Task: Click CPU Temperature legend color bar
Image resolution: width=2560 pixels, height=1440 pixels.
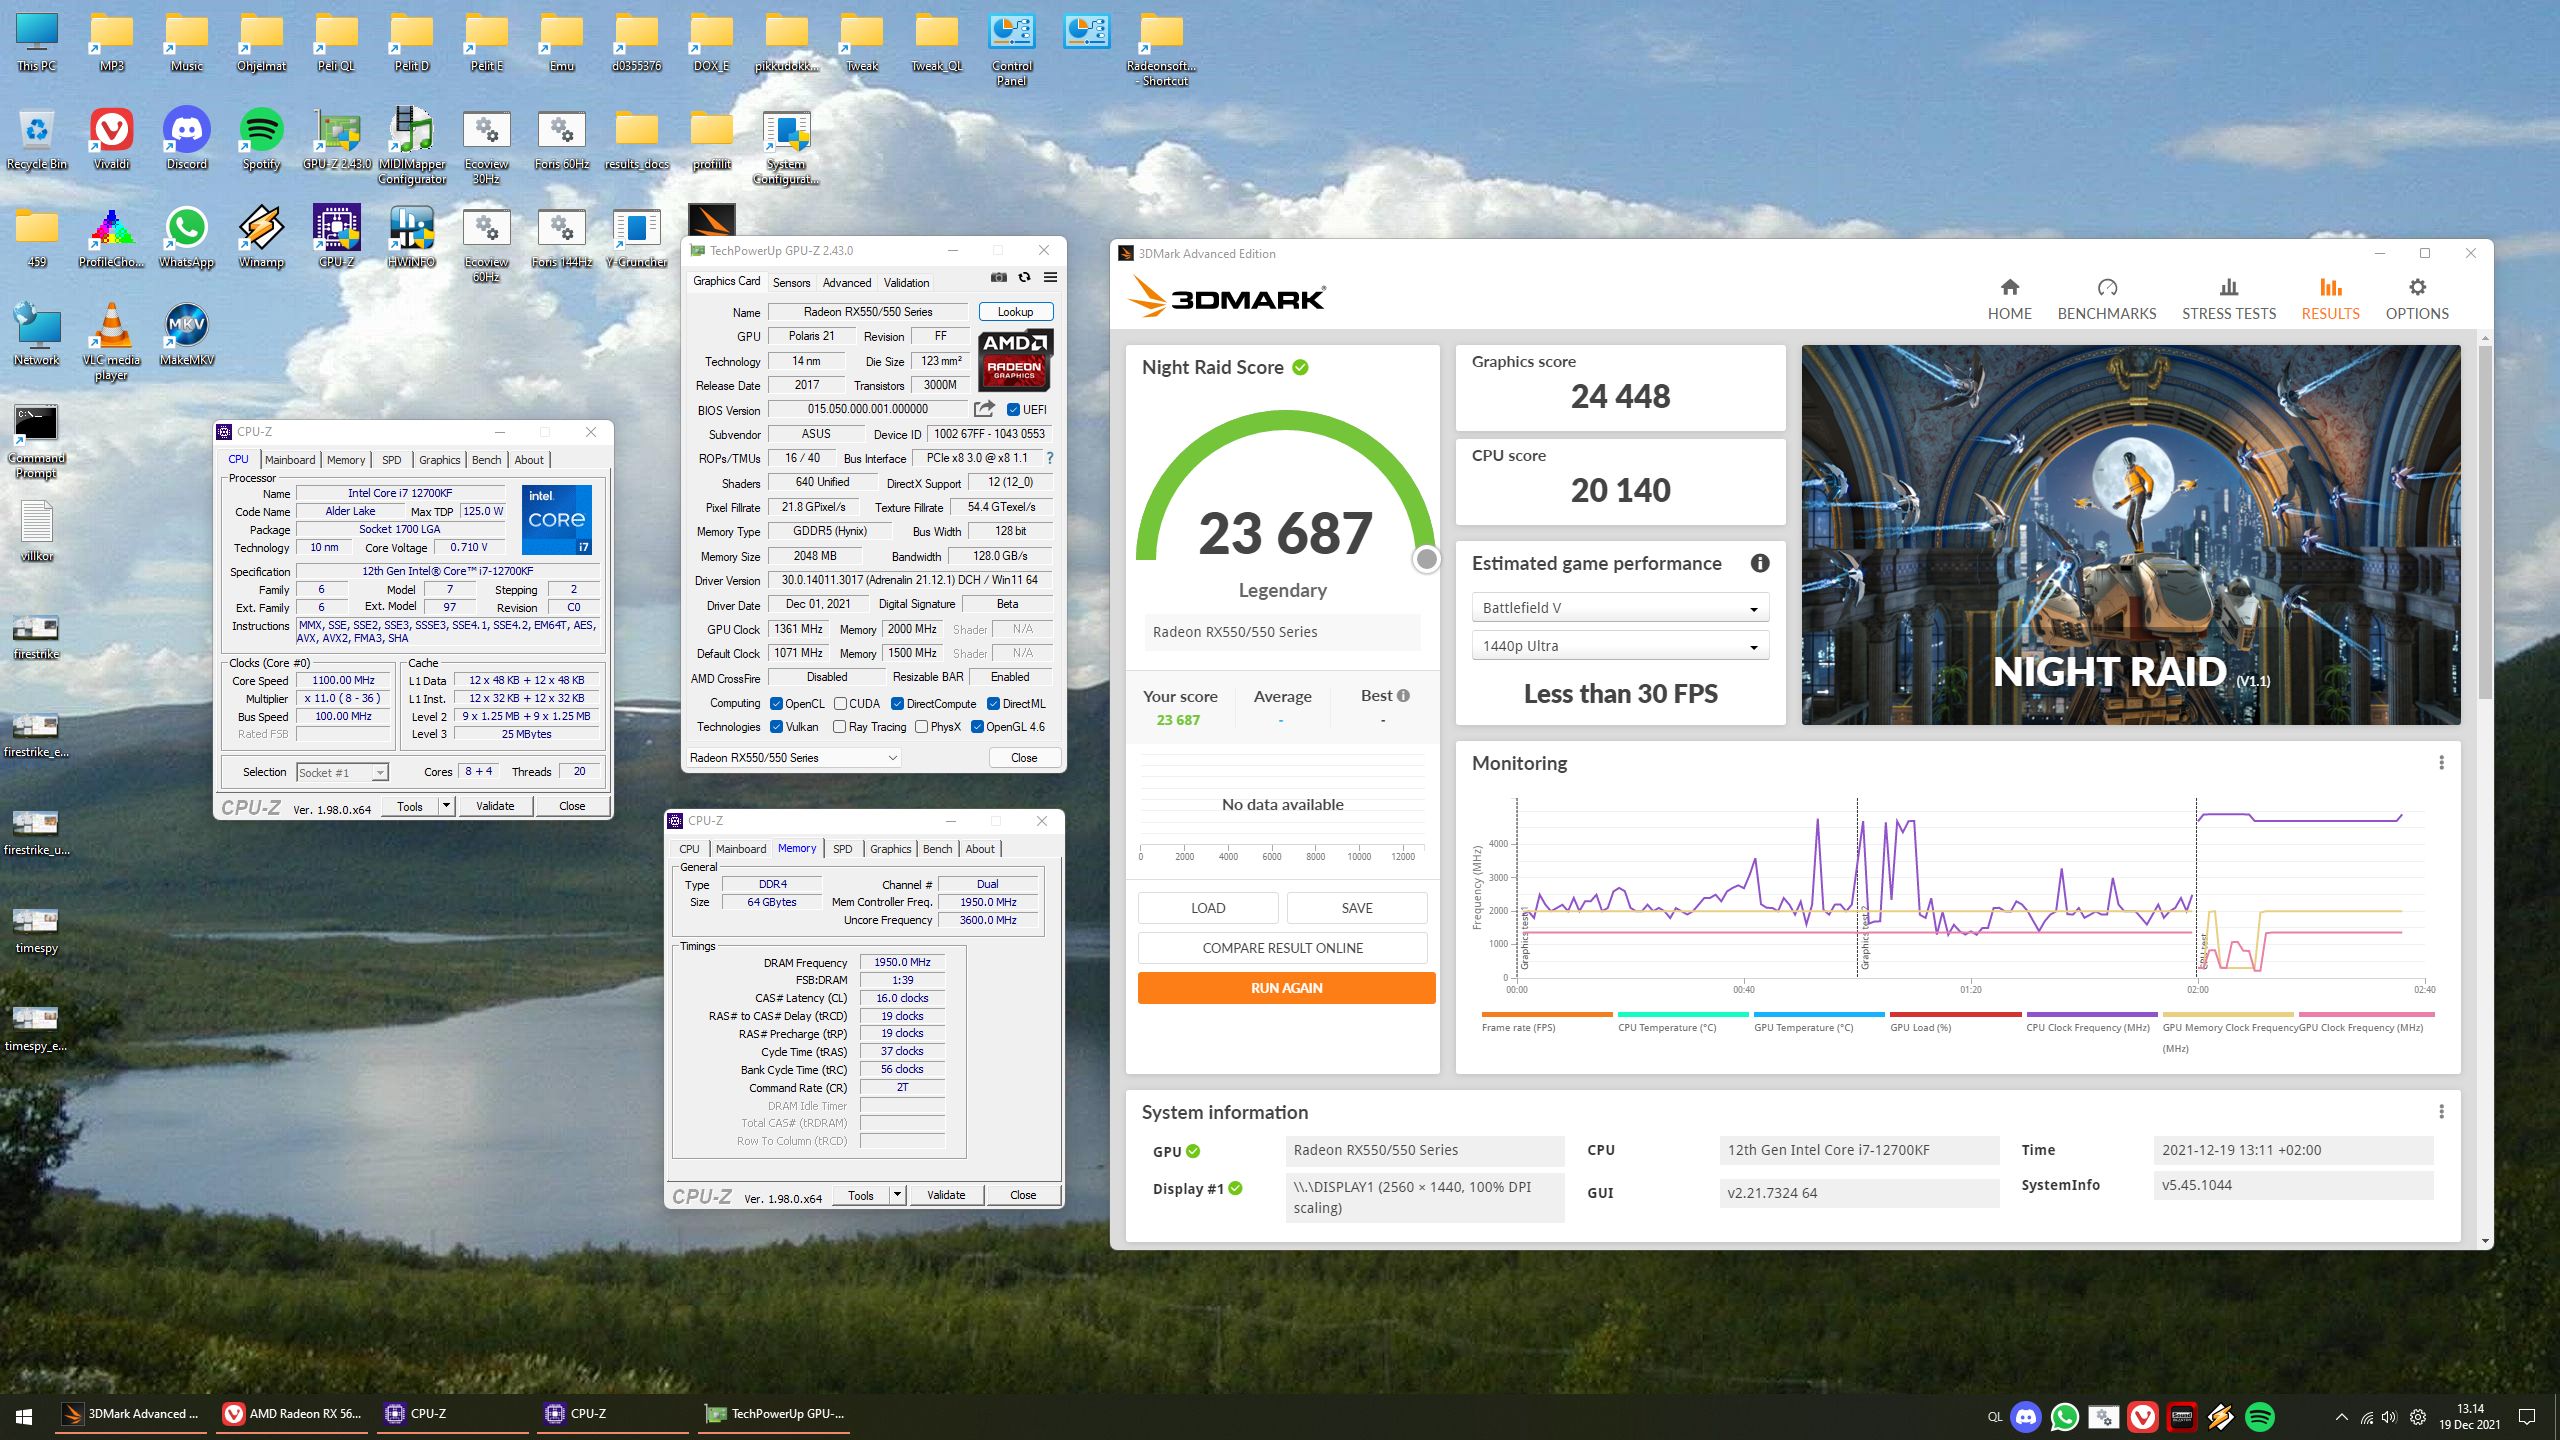Action: [x=1683, y=1014]
